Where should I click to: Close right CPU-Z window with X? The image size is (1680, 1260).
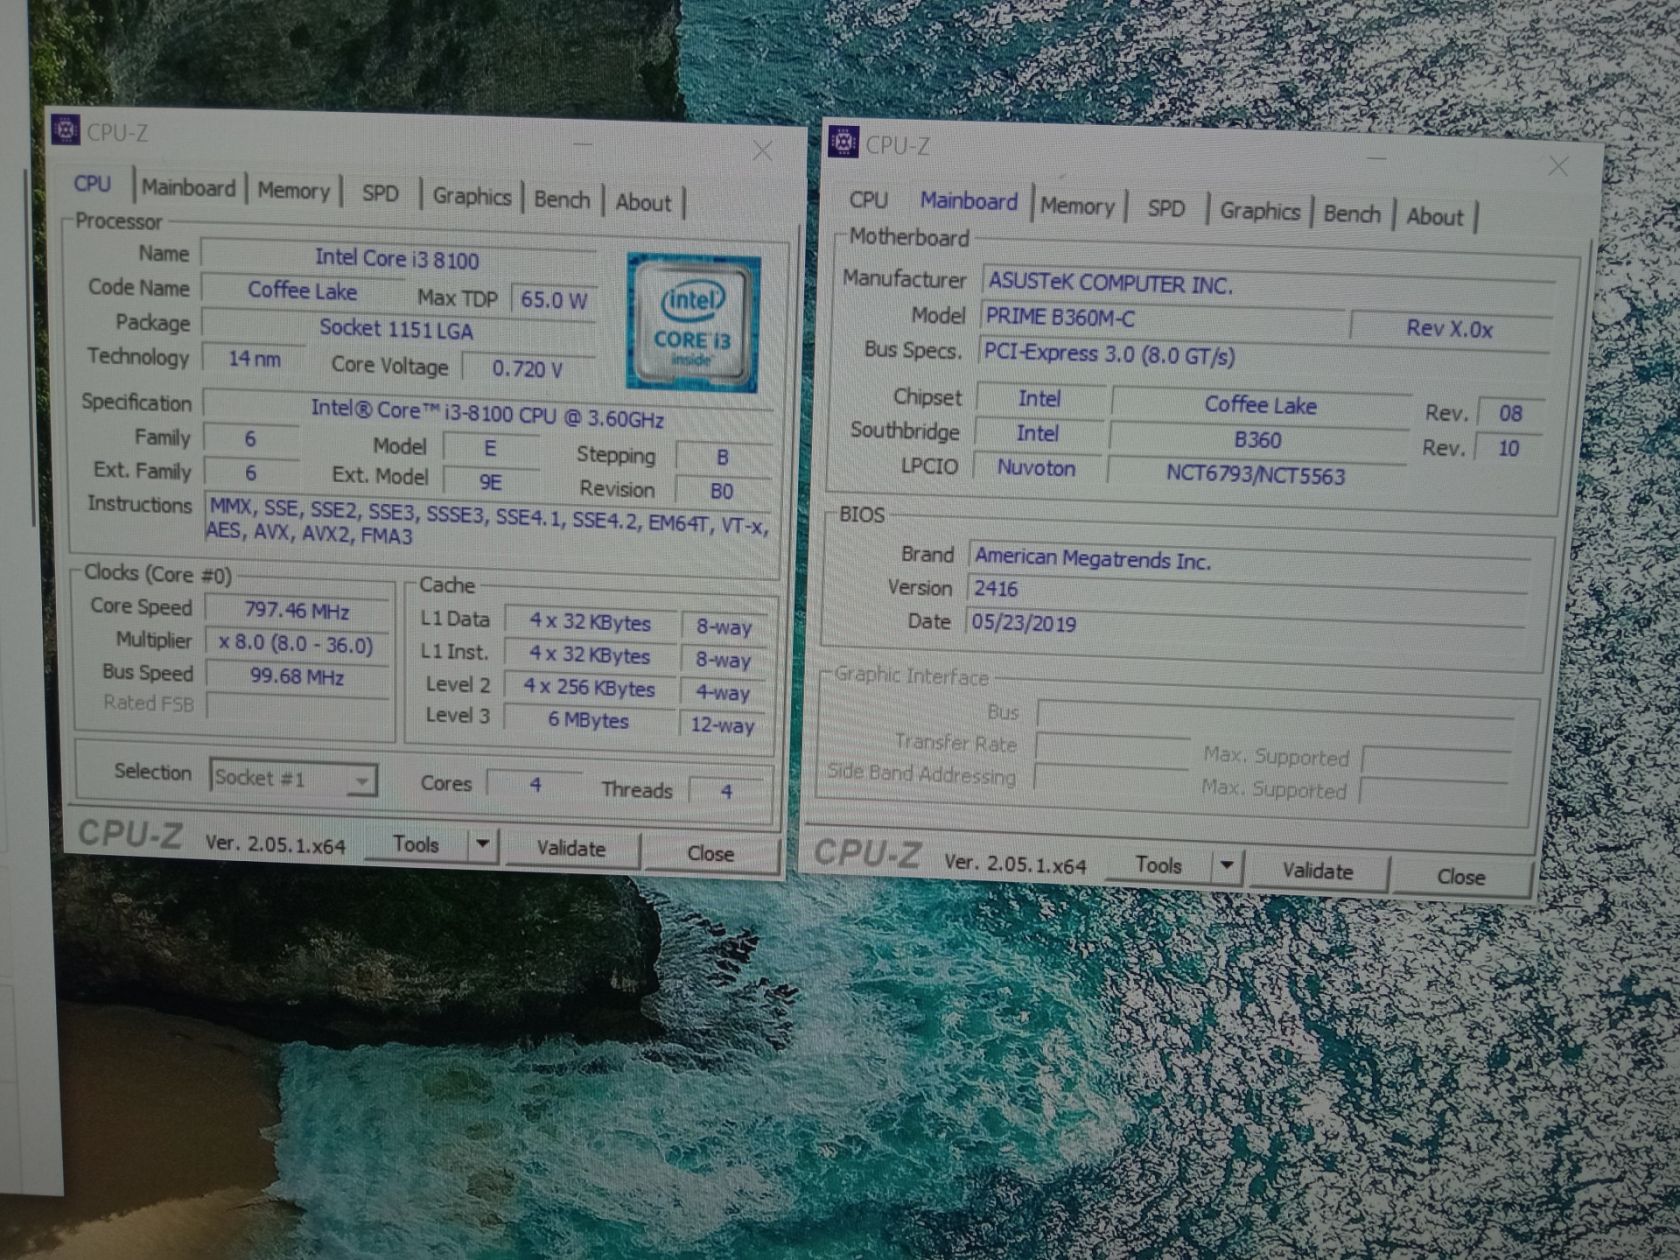point(1558,166)
